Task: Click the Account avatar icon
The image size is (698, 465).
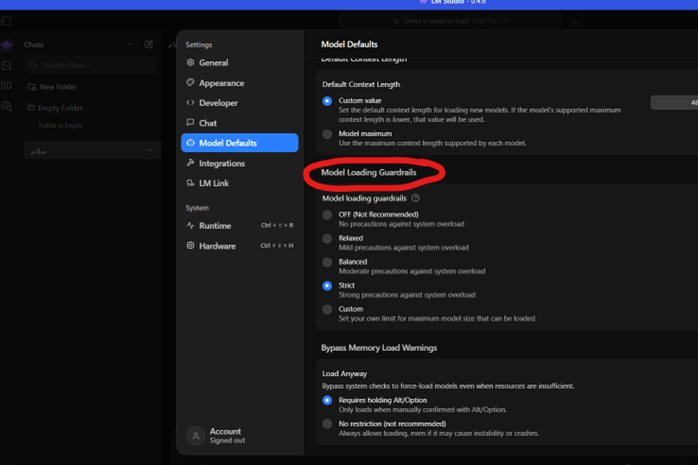Action: (x=195, y=436)
